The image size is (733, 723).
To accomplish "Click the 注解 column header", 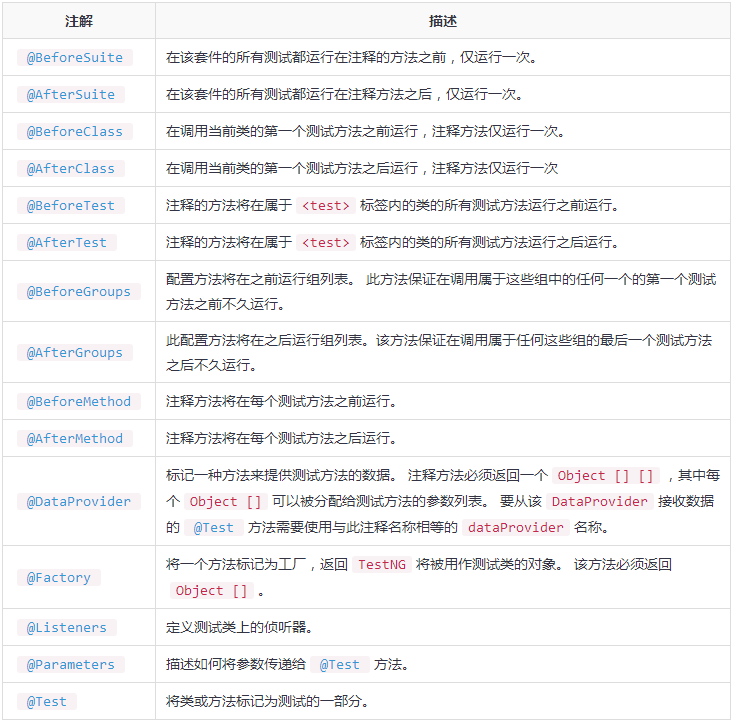I will 79,21.
